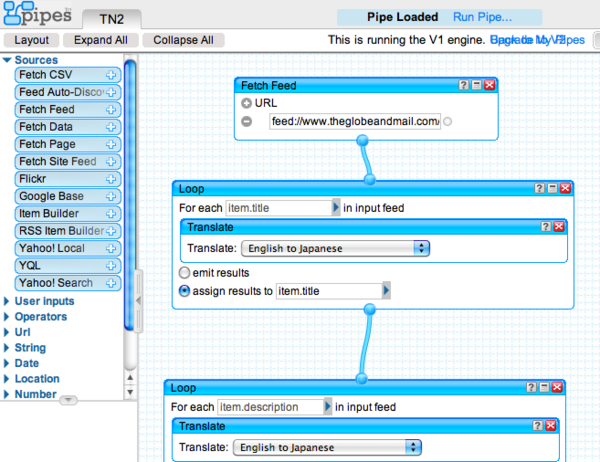Expand the Date category

tap(7, 363)
